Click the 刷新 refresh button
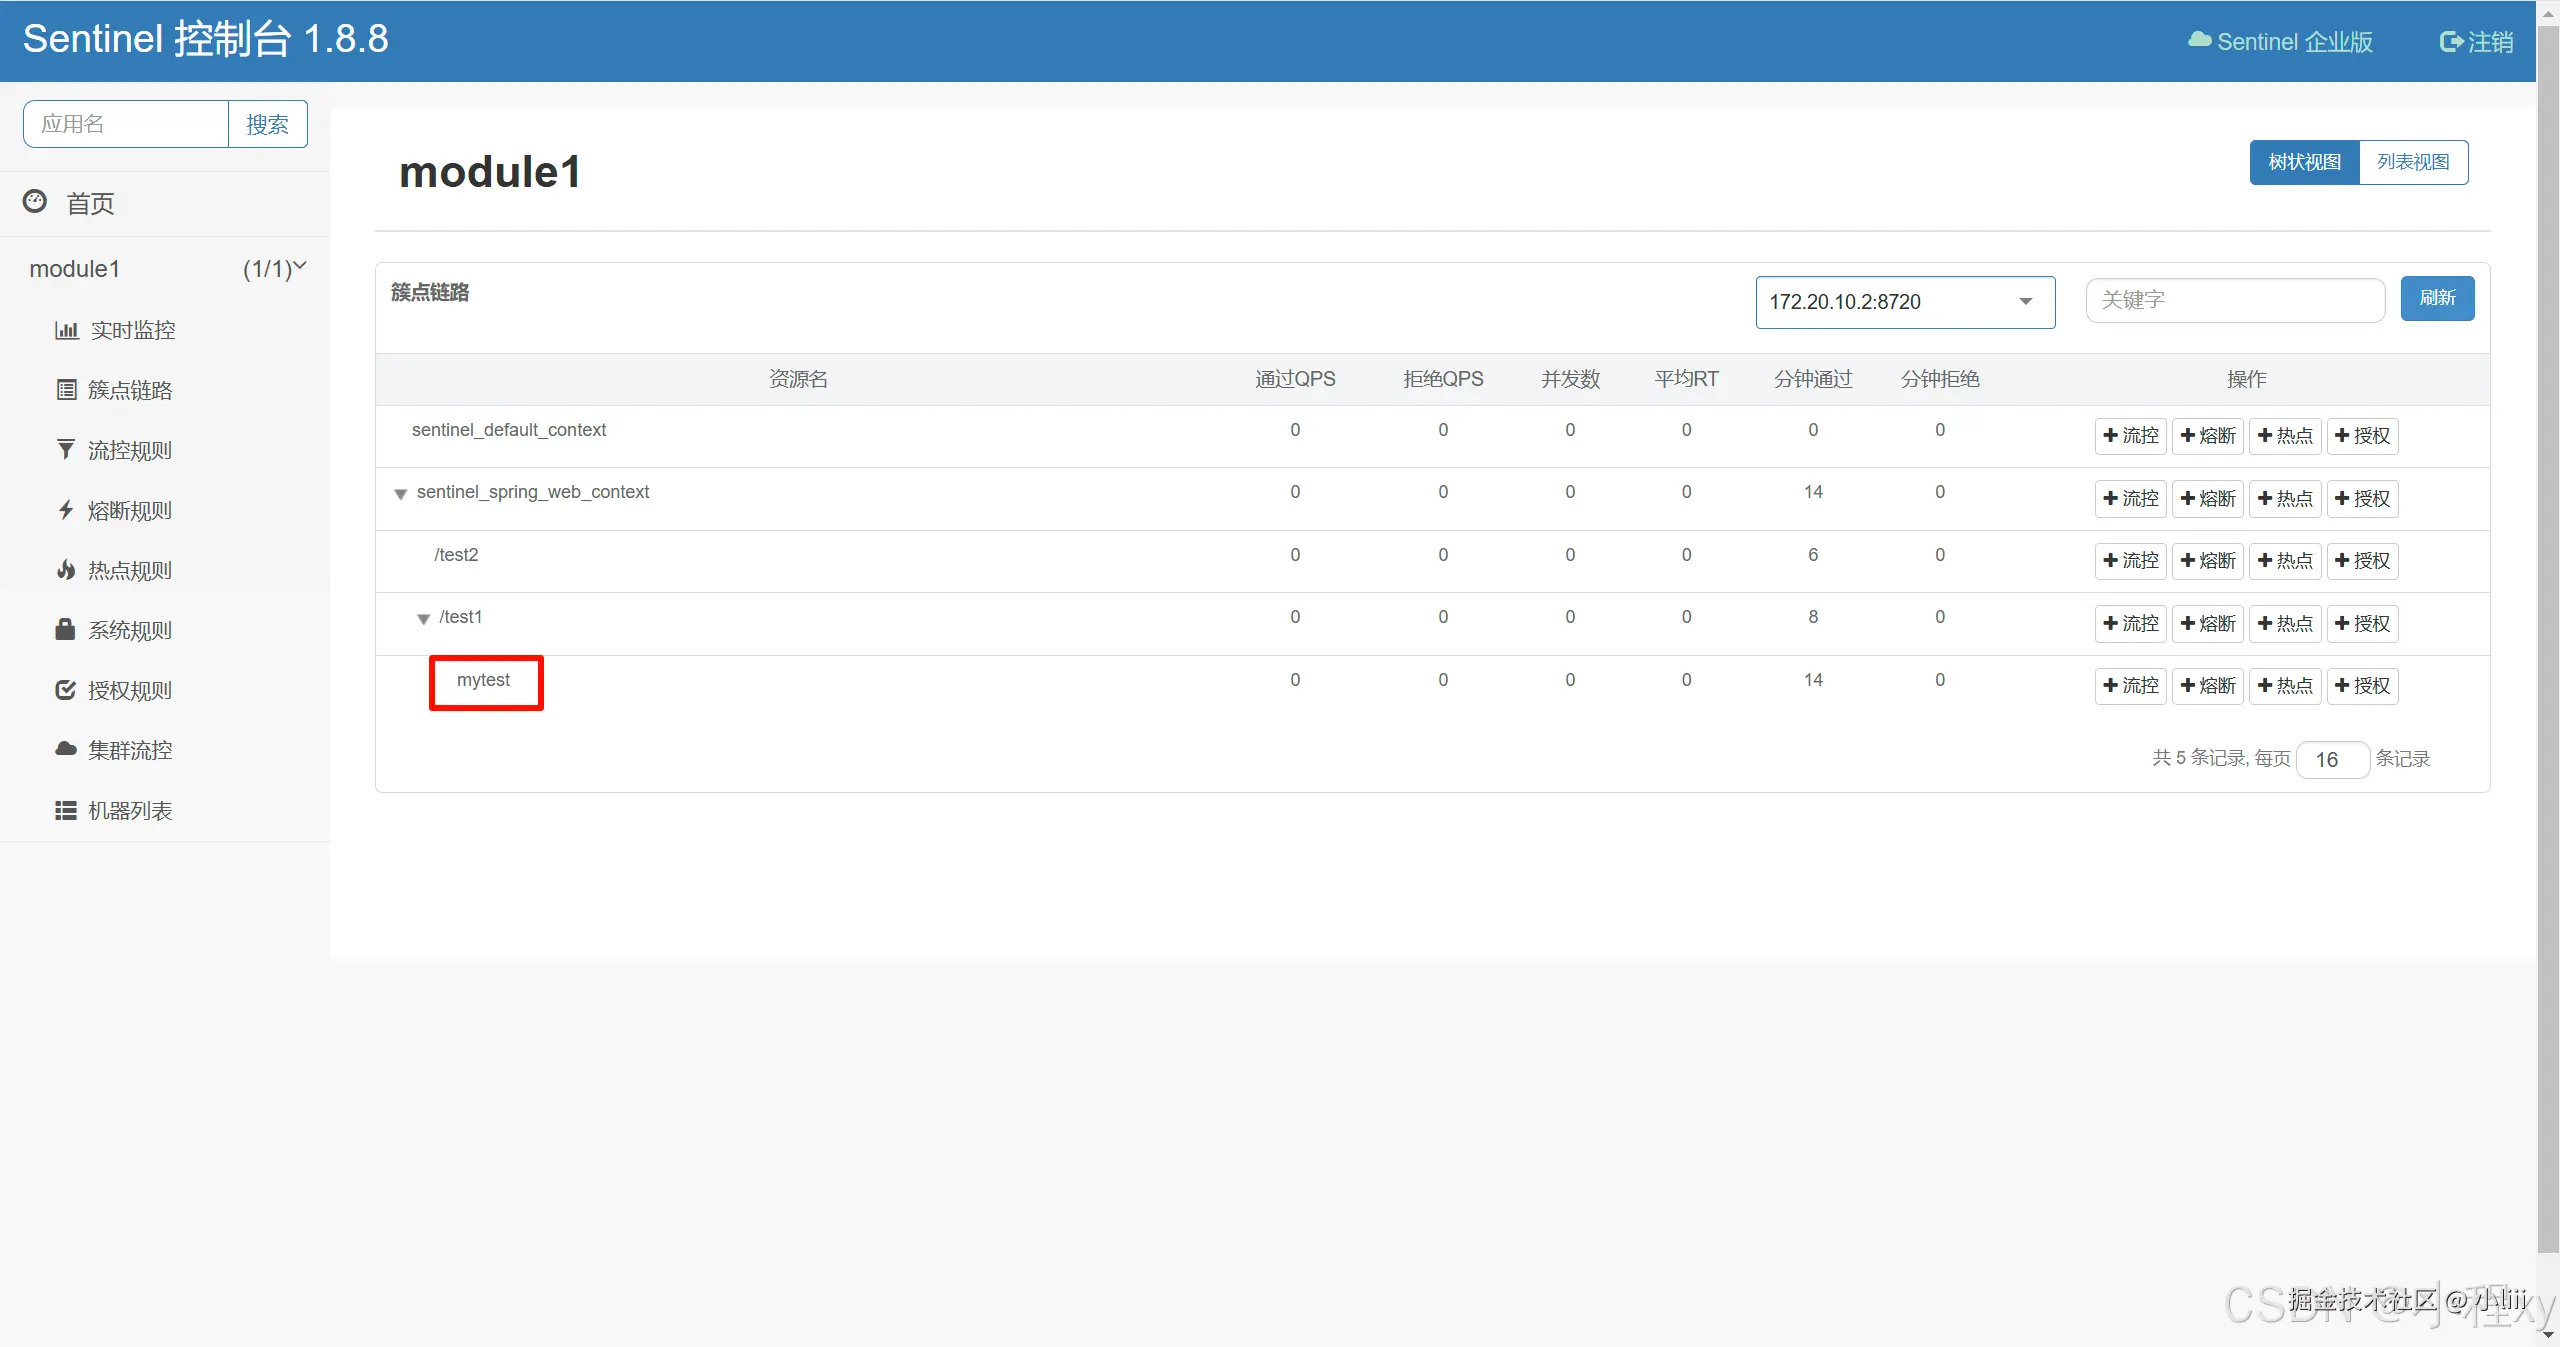 pos(2436,298)
